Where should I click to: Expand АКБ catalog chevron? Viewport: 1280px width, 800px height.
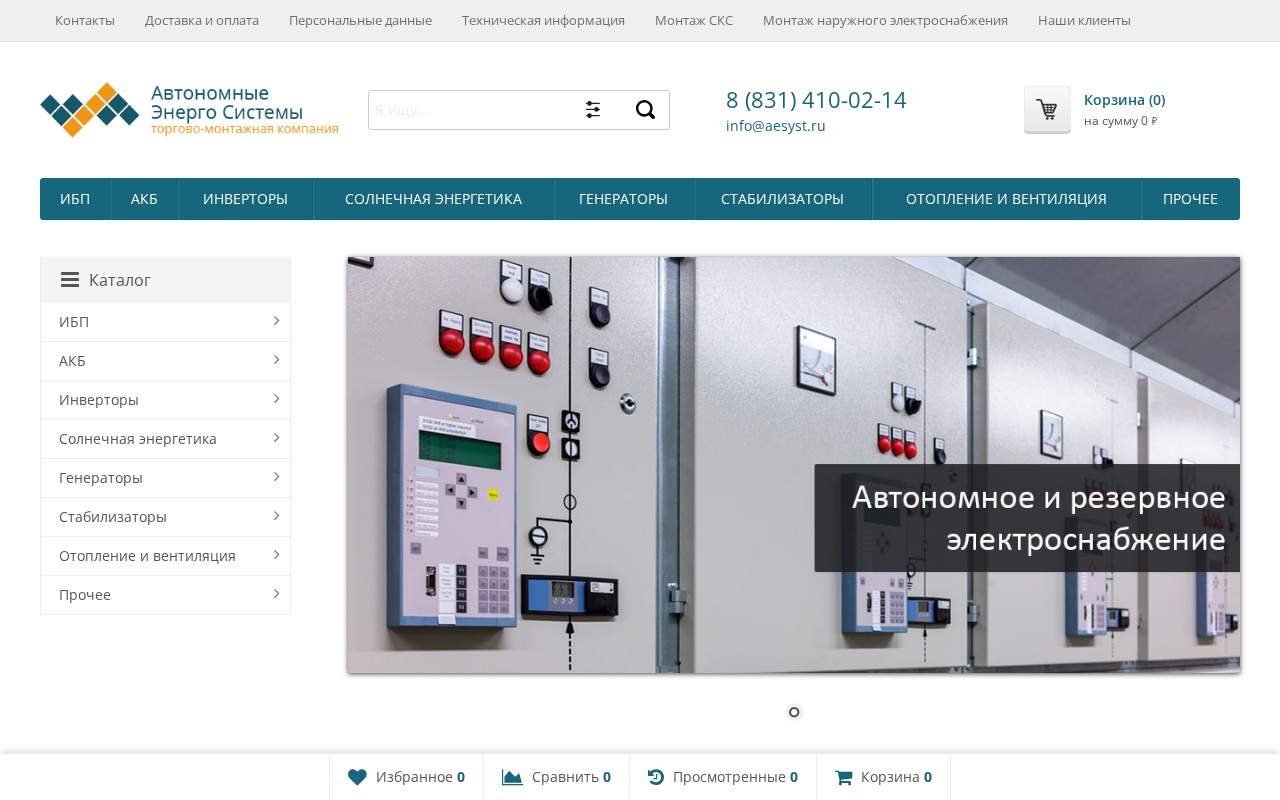click(x=276, y=360)
